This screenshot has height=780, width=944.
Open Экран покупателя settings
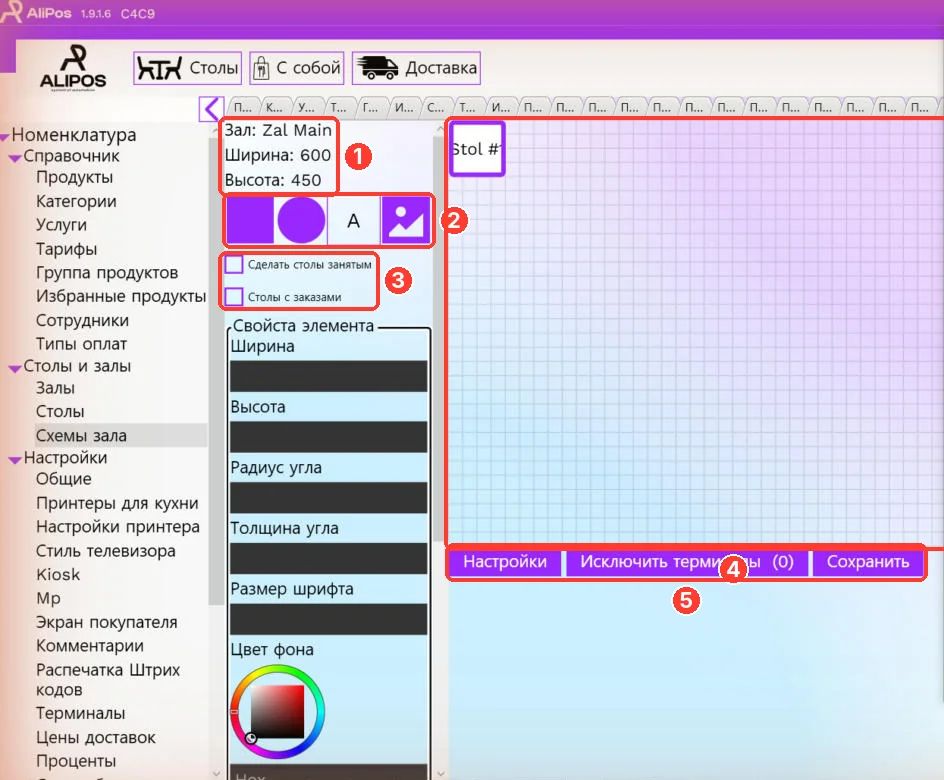107,622
